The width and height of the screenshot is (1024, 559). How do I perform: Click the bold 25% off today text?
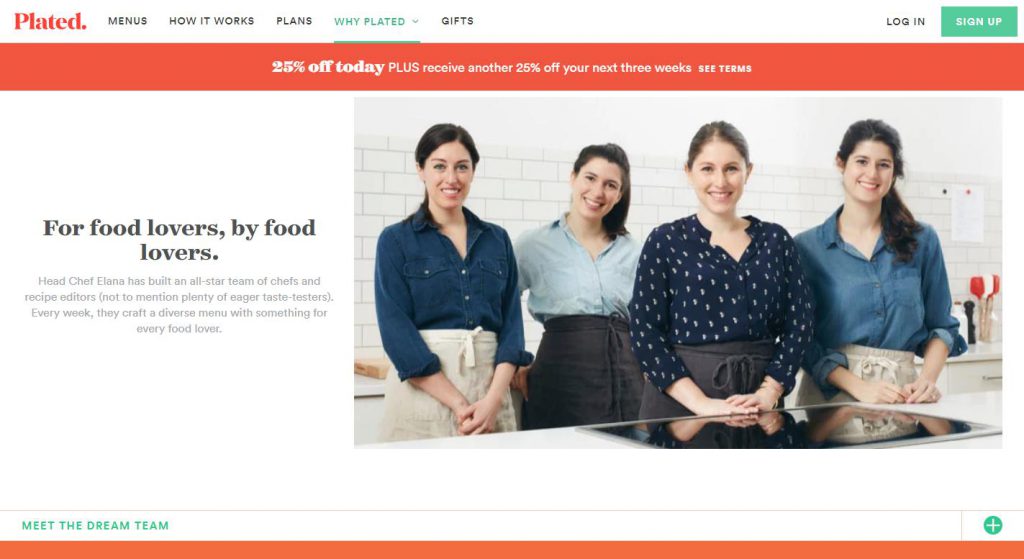[328, 67]
